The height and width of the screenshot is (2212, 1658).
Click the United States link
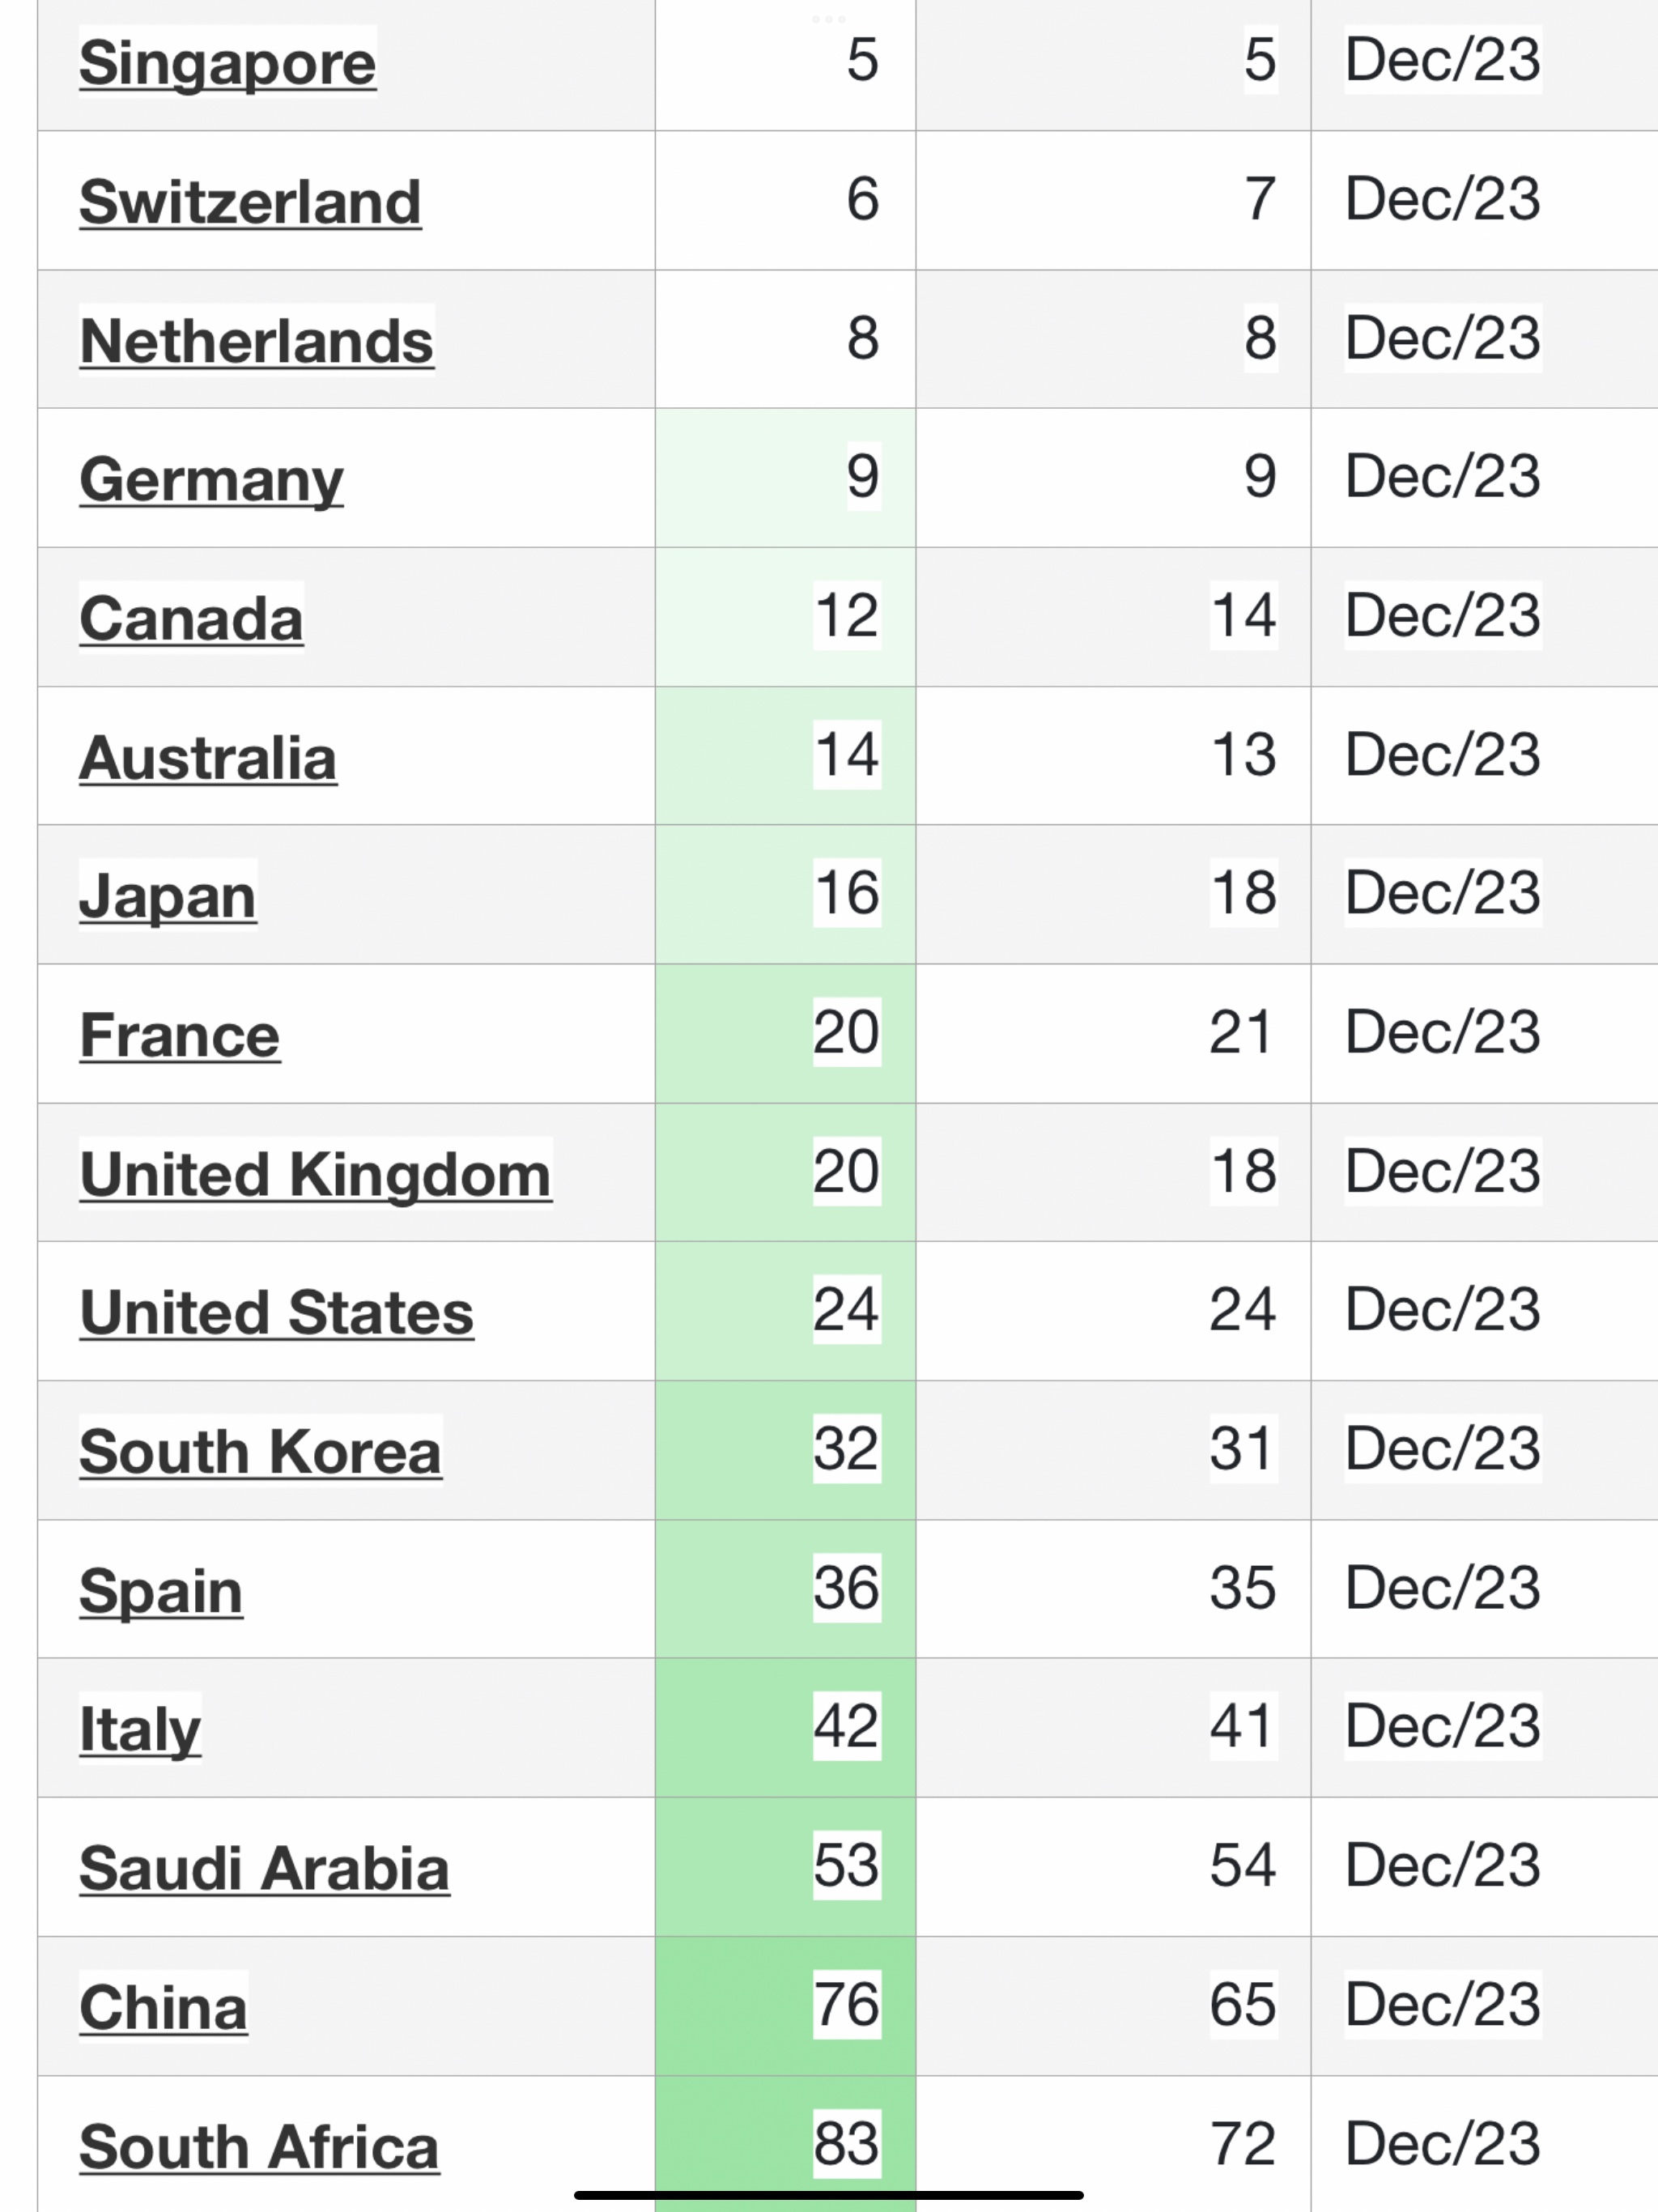[x=276, y=1312]
